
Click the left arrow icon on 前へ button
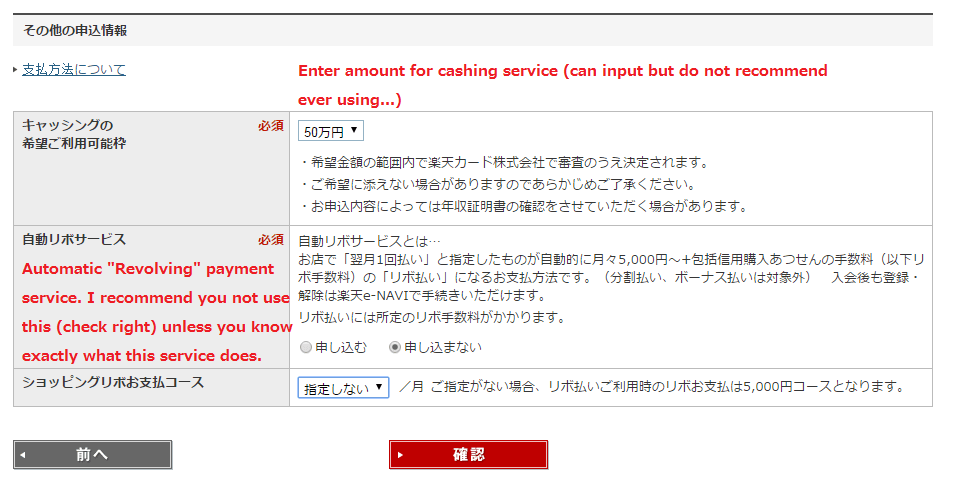(x=23, y=455)
